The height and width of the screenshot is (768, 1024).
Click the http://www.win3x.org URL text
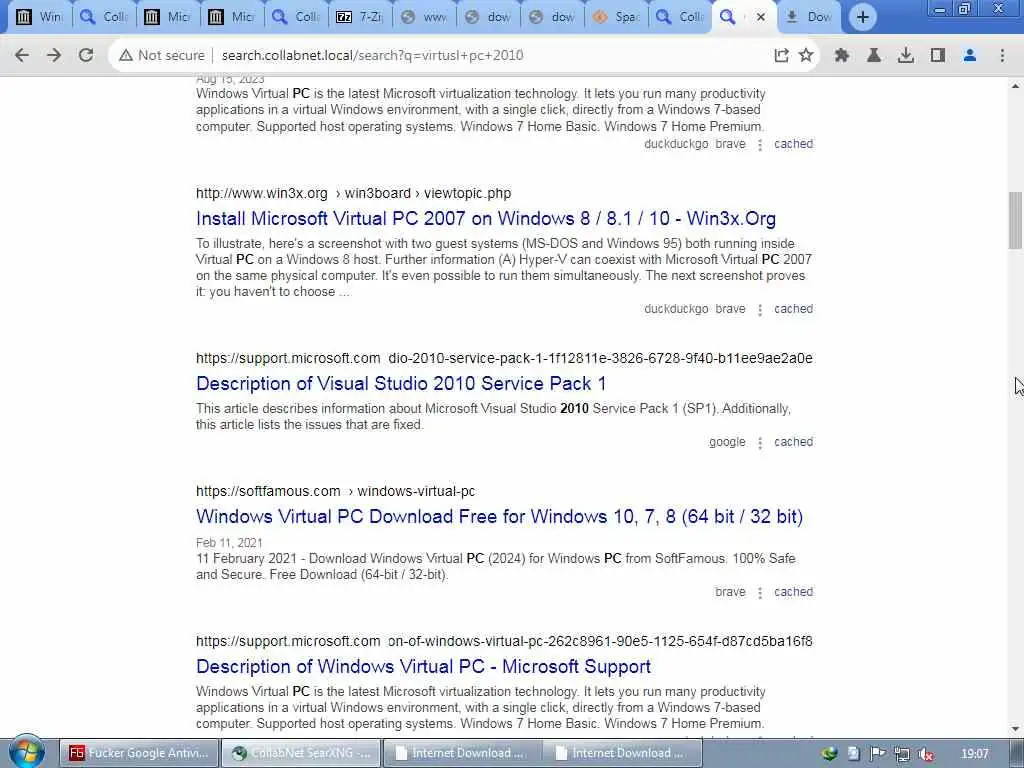[262, 193]
